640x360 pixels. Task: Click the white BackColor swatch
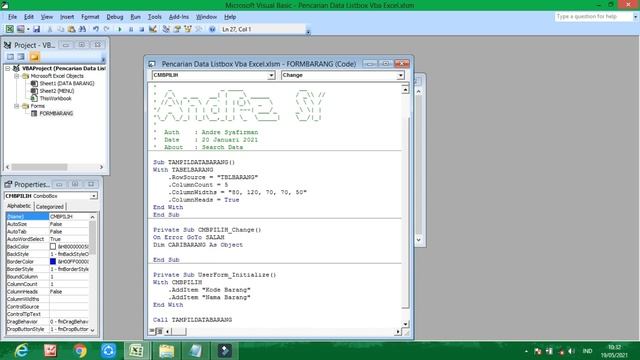(53, 247)
